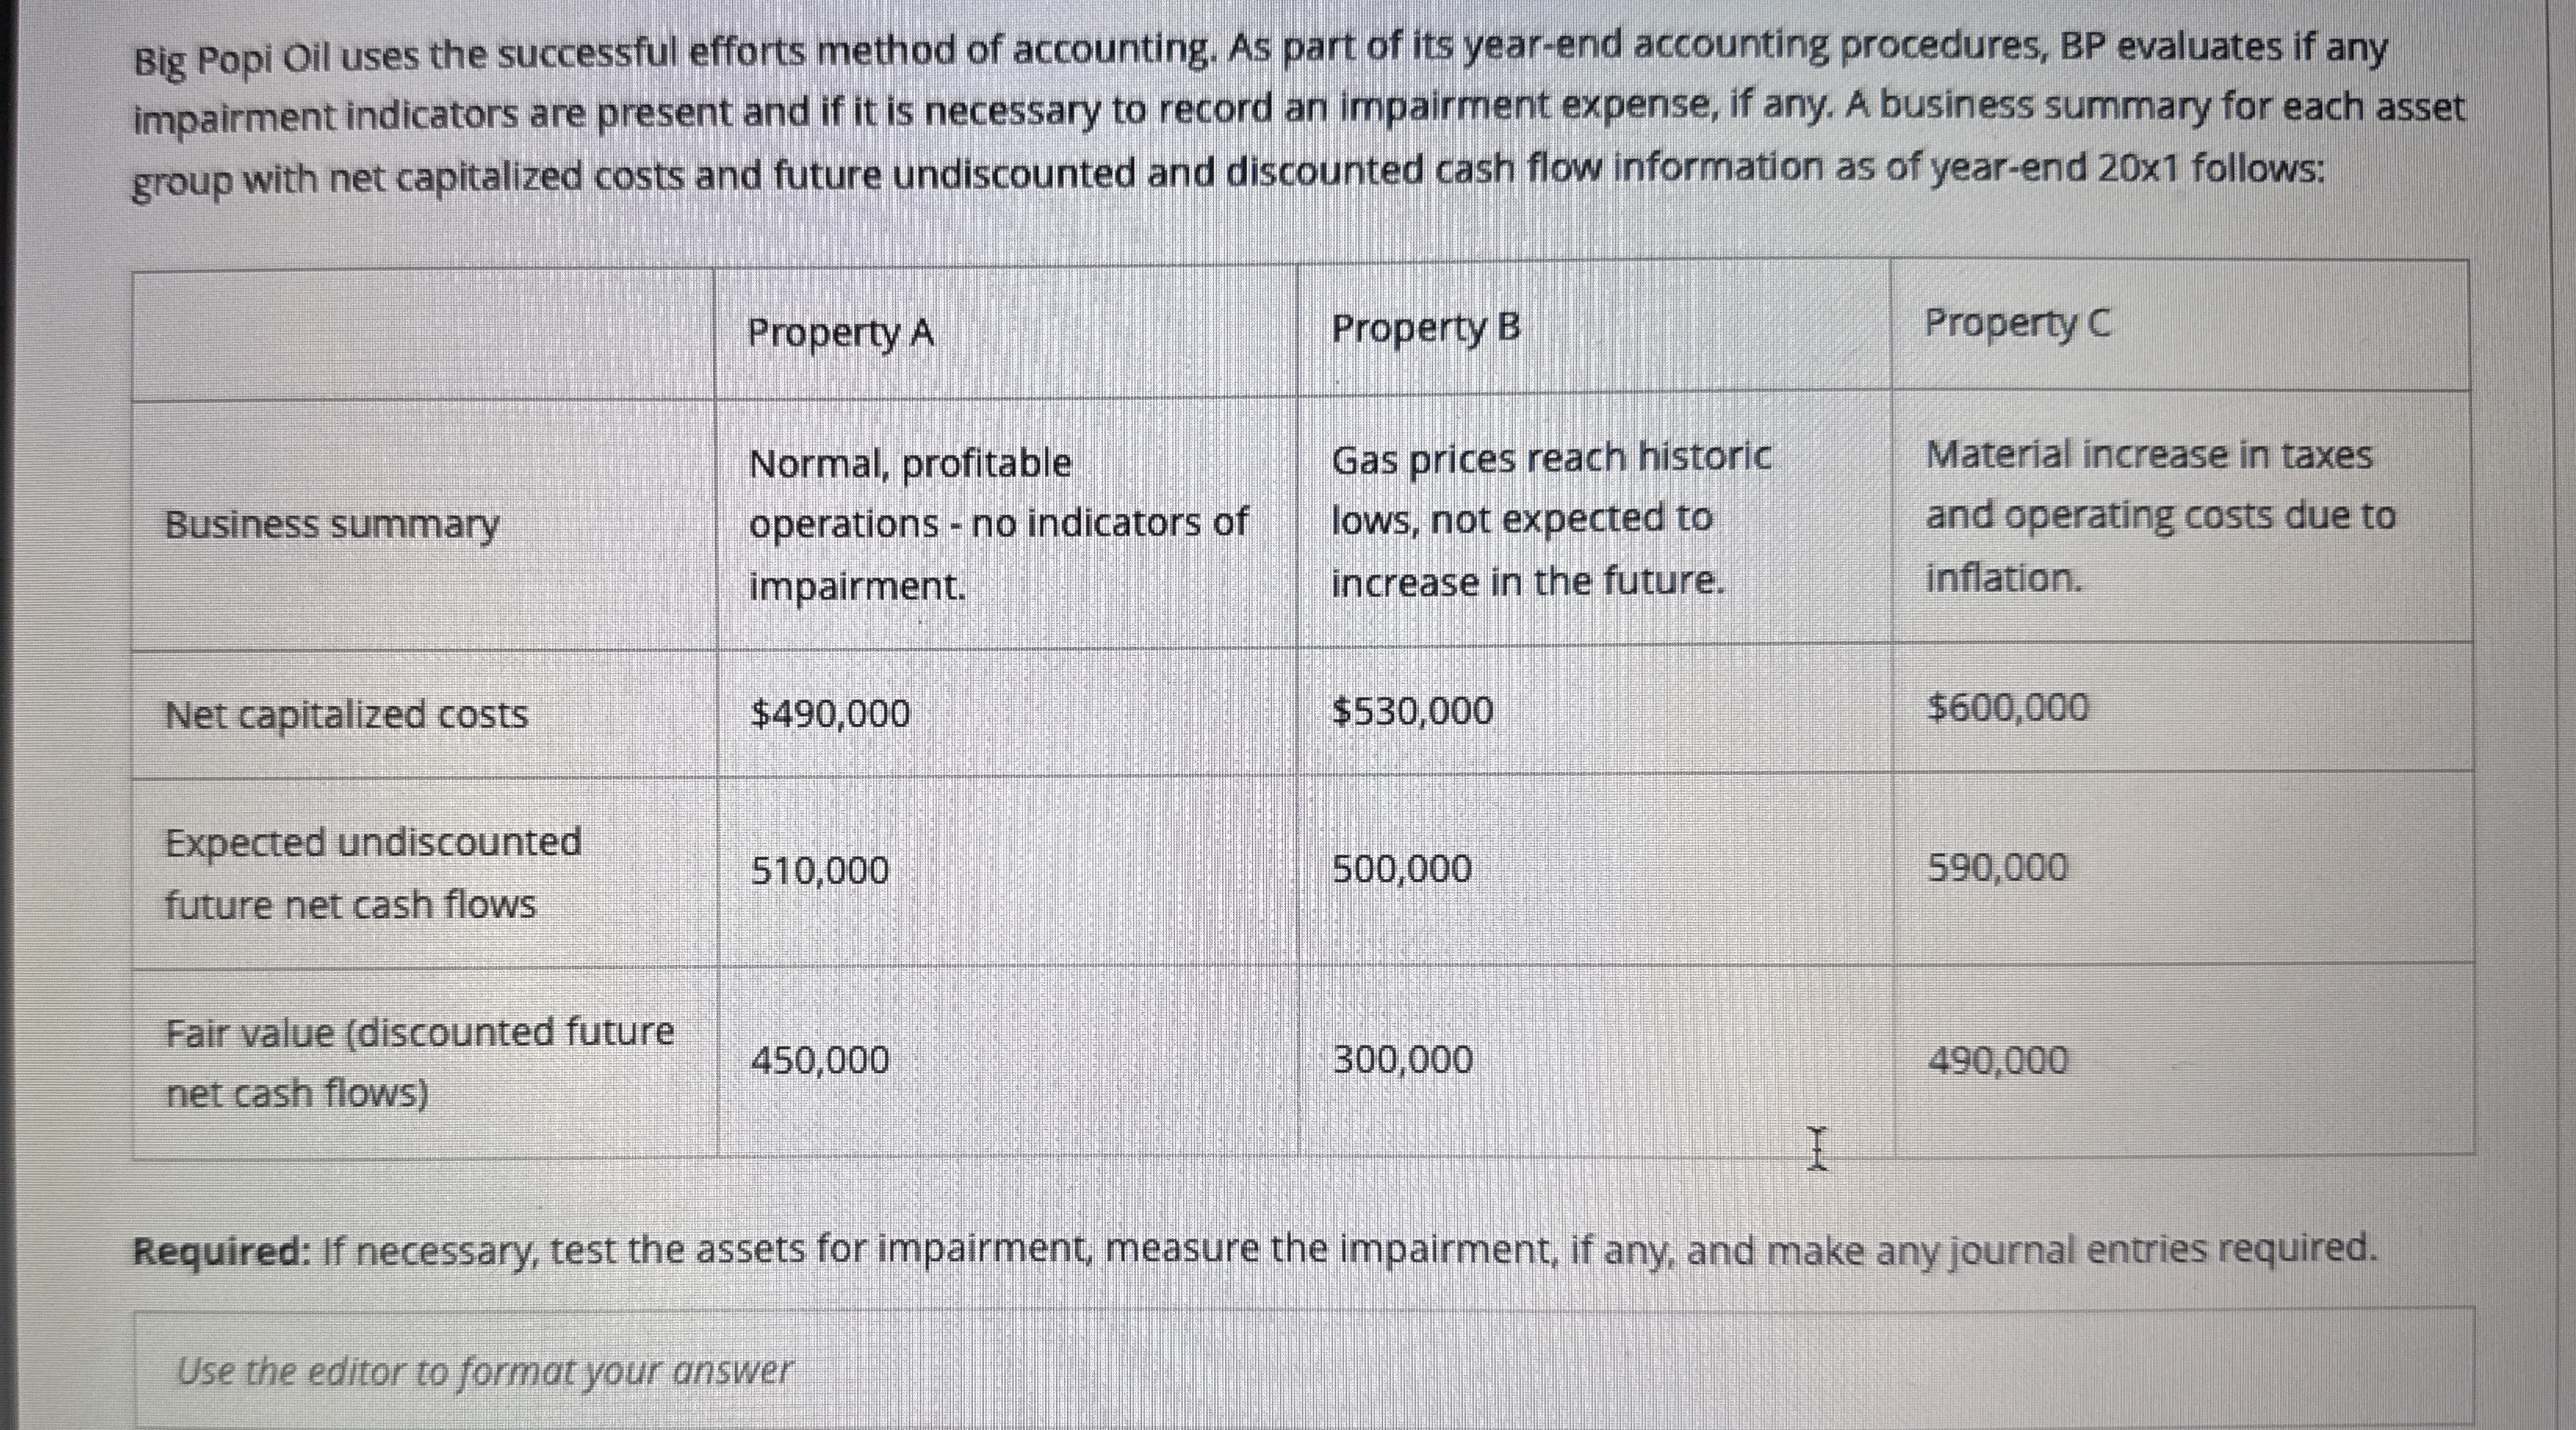Image resolution: width=2576 pixels, height=1430 pixels.
Task: Click the Fair value row label
Action: [x=419, y=1062]
